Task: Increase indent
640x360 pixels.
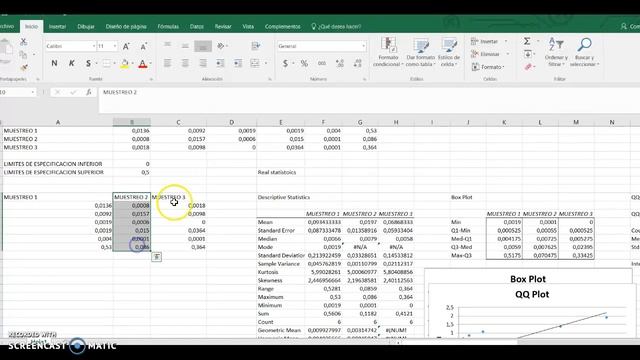Action: pyautogui.click(x=238, y=63)
